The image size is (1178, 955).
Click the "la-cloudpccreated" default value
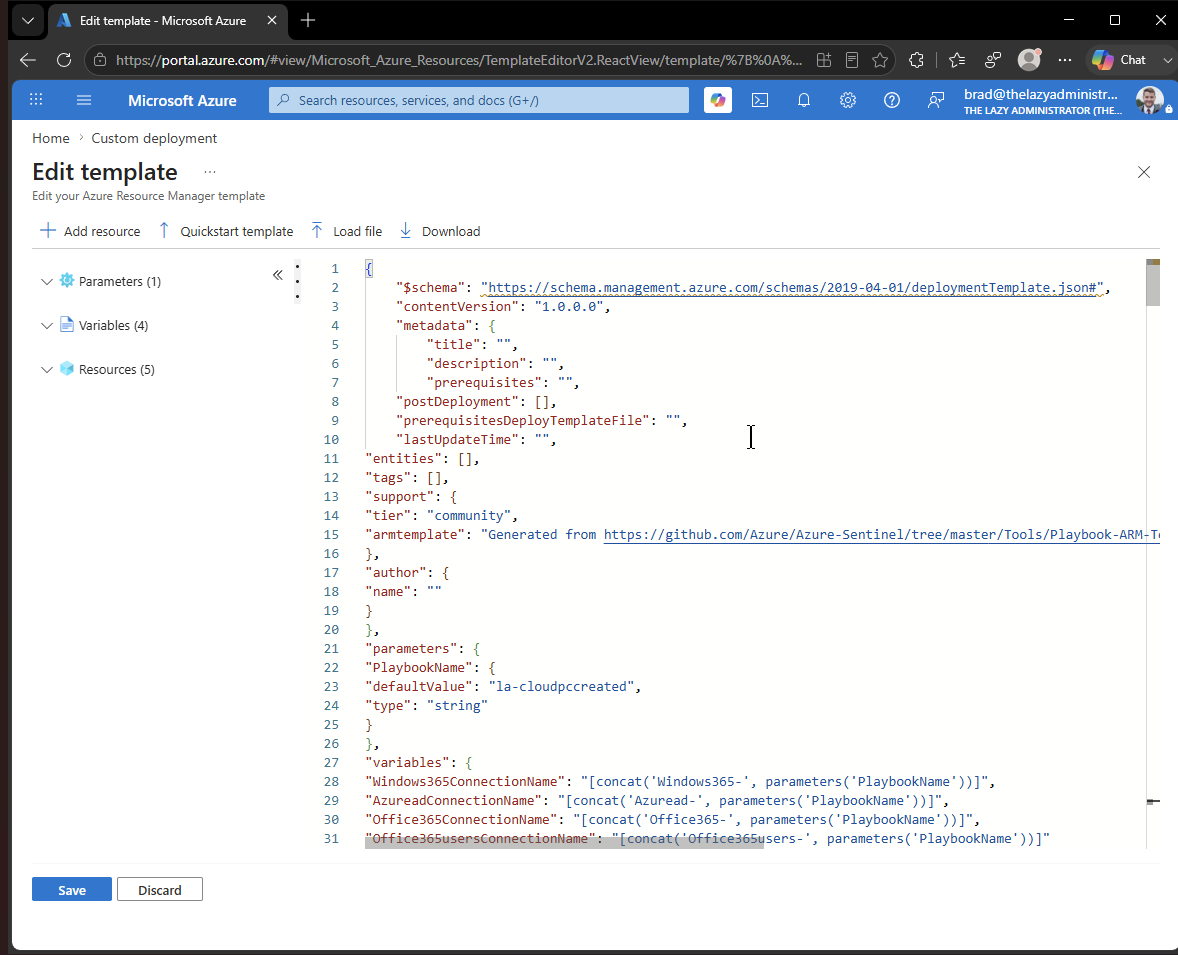(561, 686)
